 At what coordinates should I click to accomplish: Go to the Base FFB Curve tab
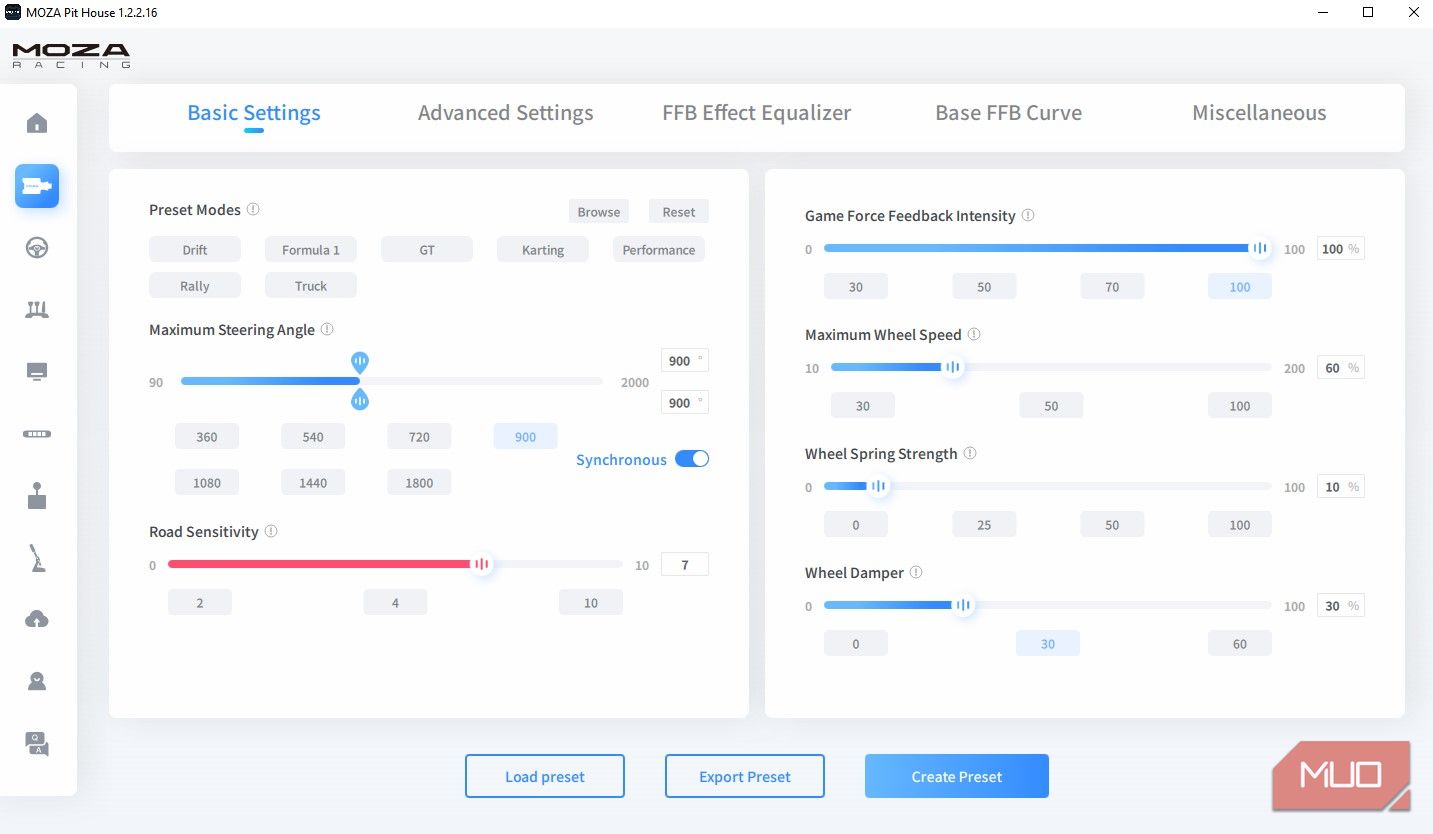[x=1008, y=113]
